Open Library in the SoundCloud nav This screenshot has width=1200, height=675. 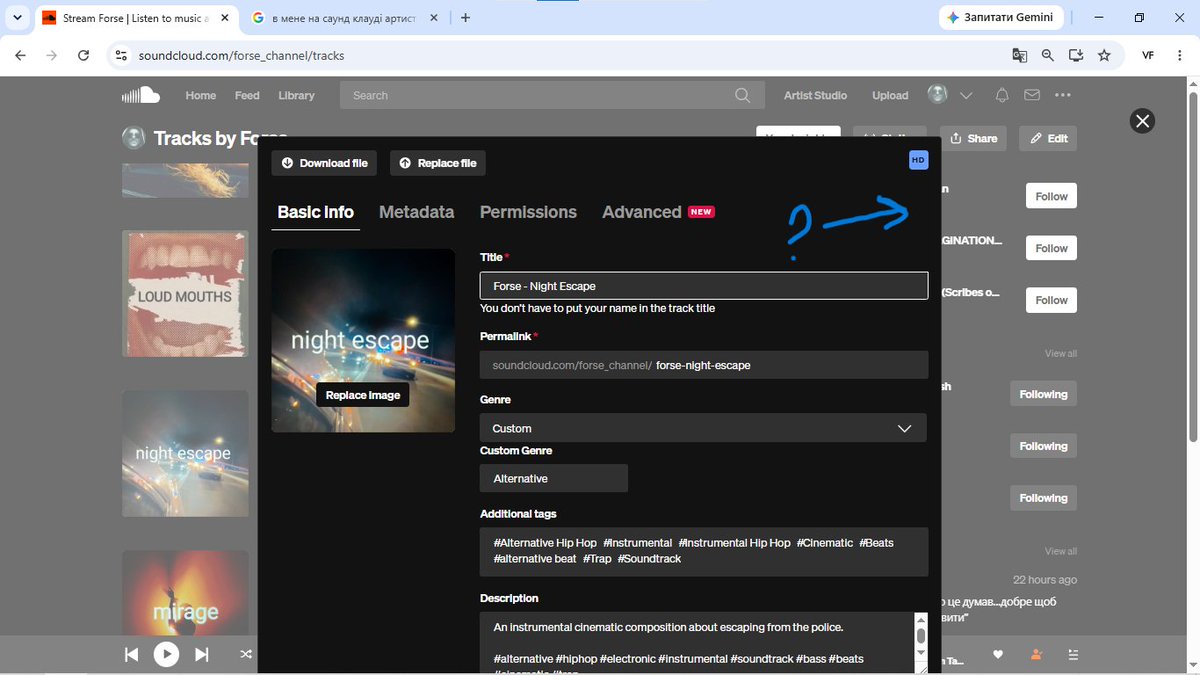296,95
